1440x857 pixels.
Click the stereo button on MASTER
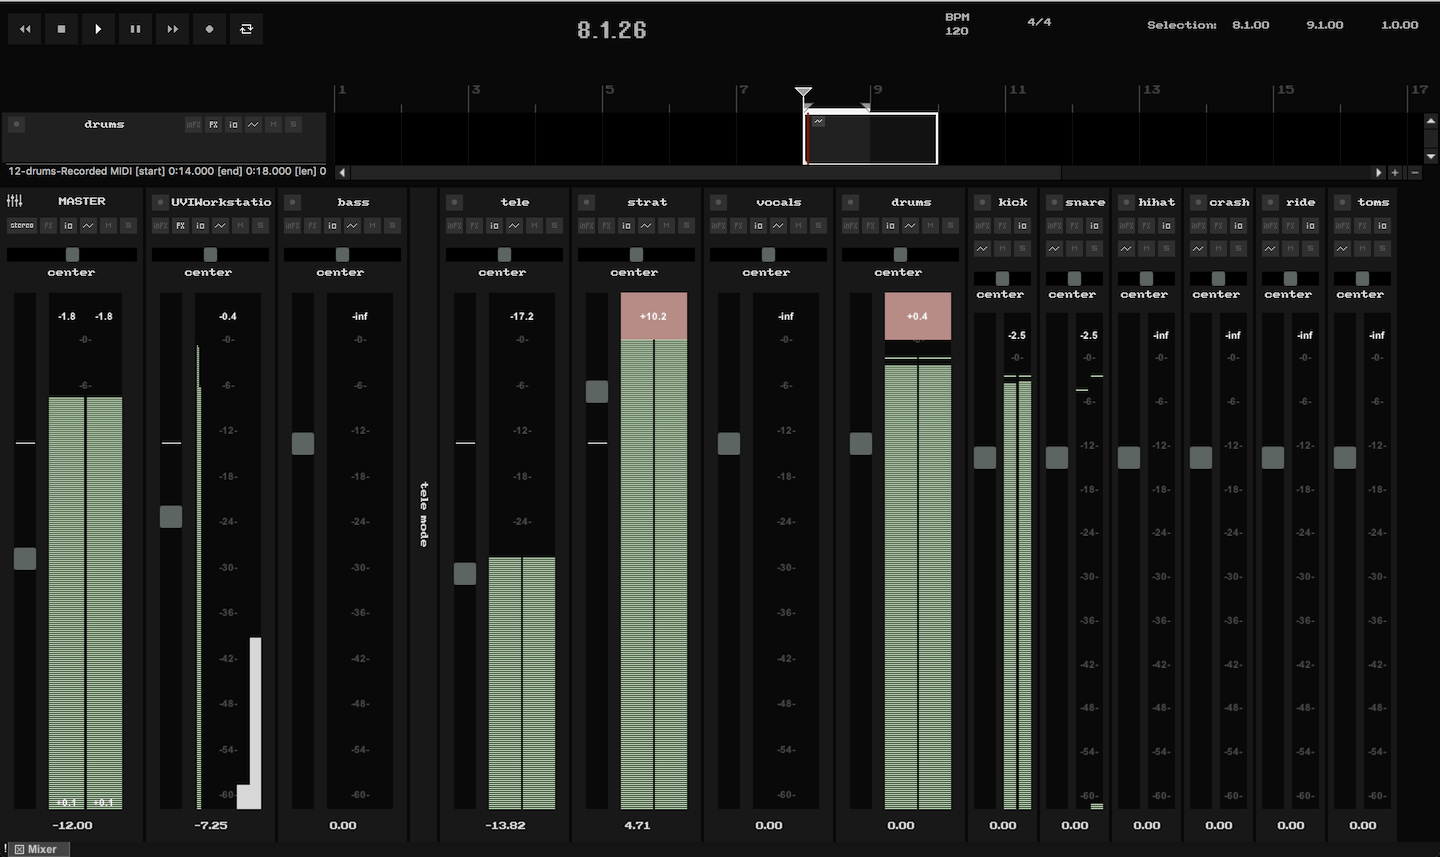pyautogui.click(x=22, y=226)
